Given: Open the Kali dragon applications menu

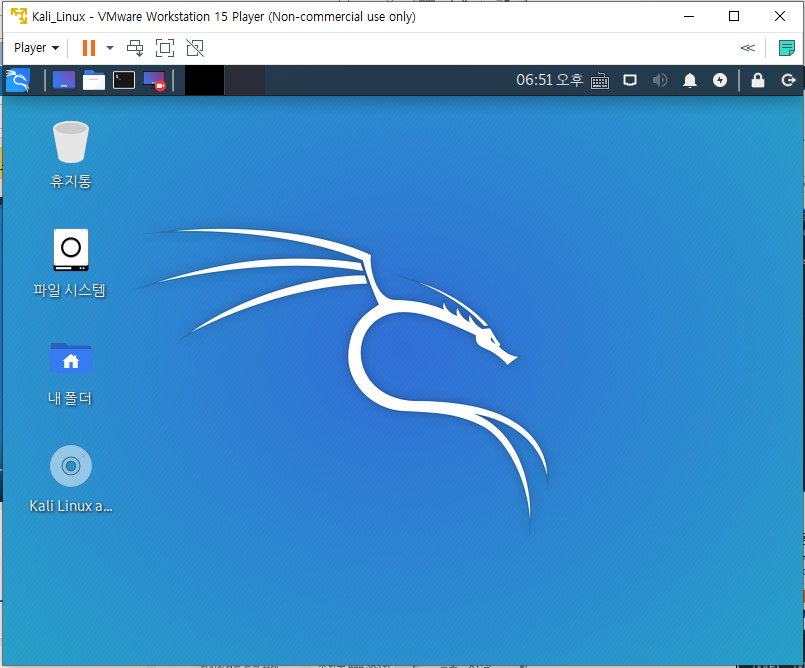Looking at the screenshot, I should point(18,80).
